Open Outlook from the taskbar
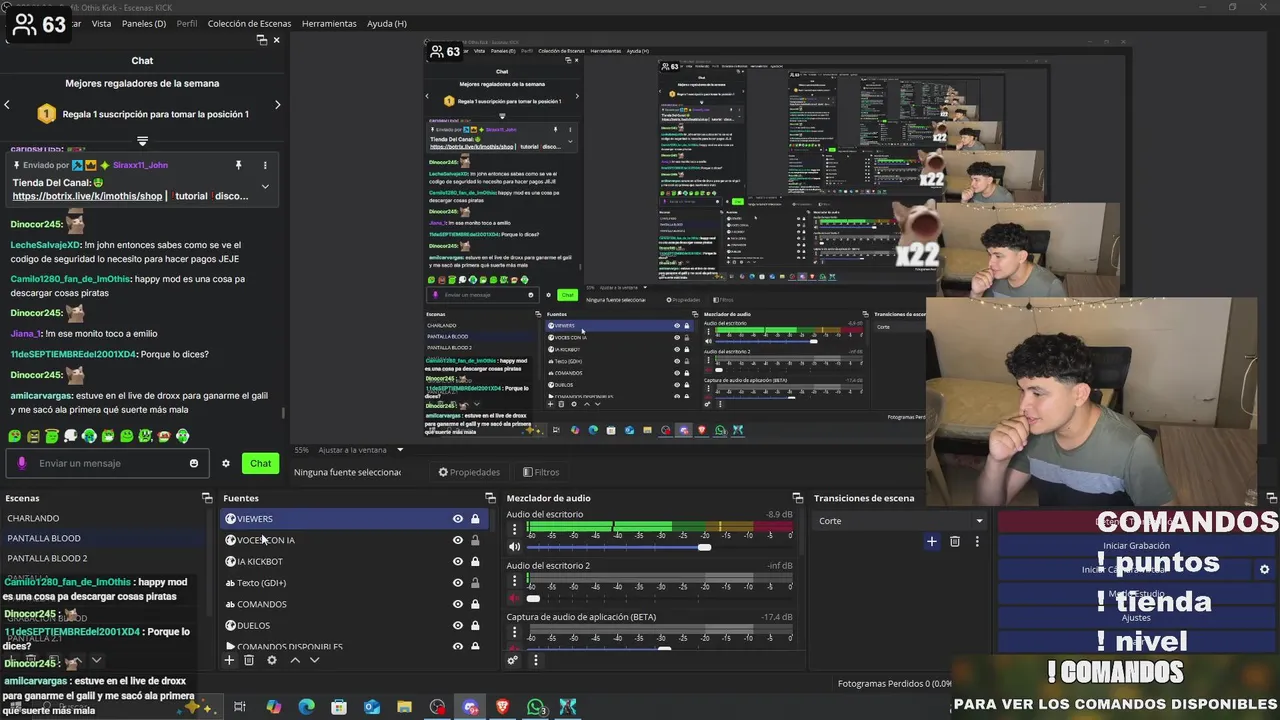Image resolution: width=1280 pixels, height=720 pixels. (372, 707)
